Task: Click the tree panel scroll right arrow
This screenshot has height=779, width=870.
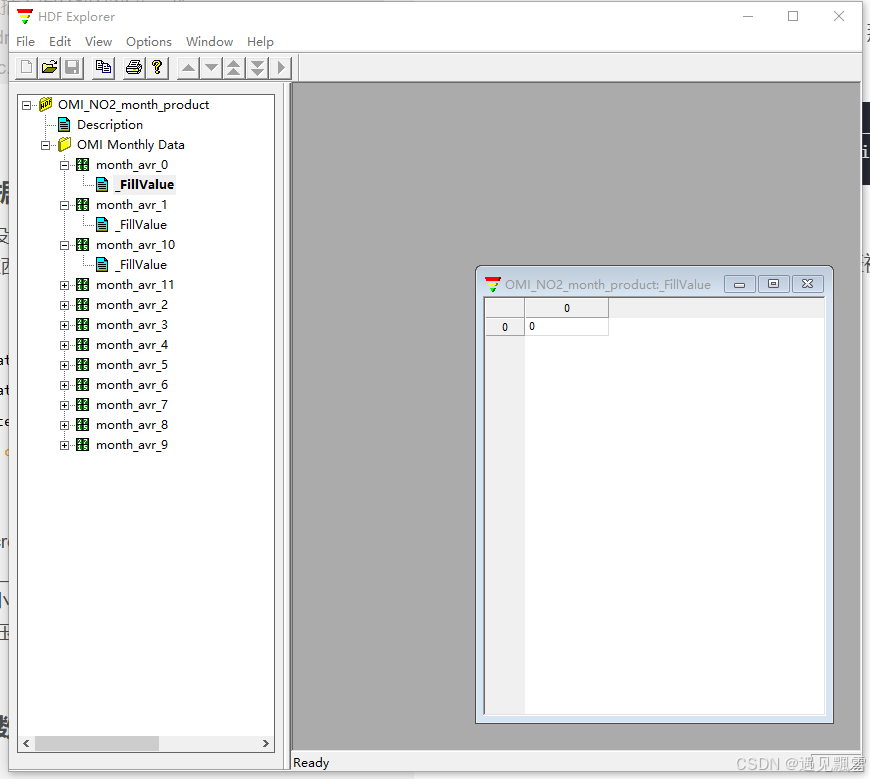Action: pos(266,743)
